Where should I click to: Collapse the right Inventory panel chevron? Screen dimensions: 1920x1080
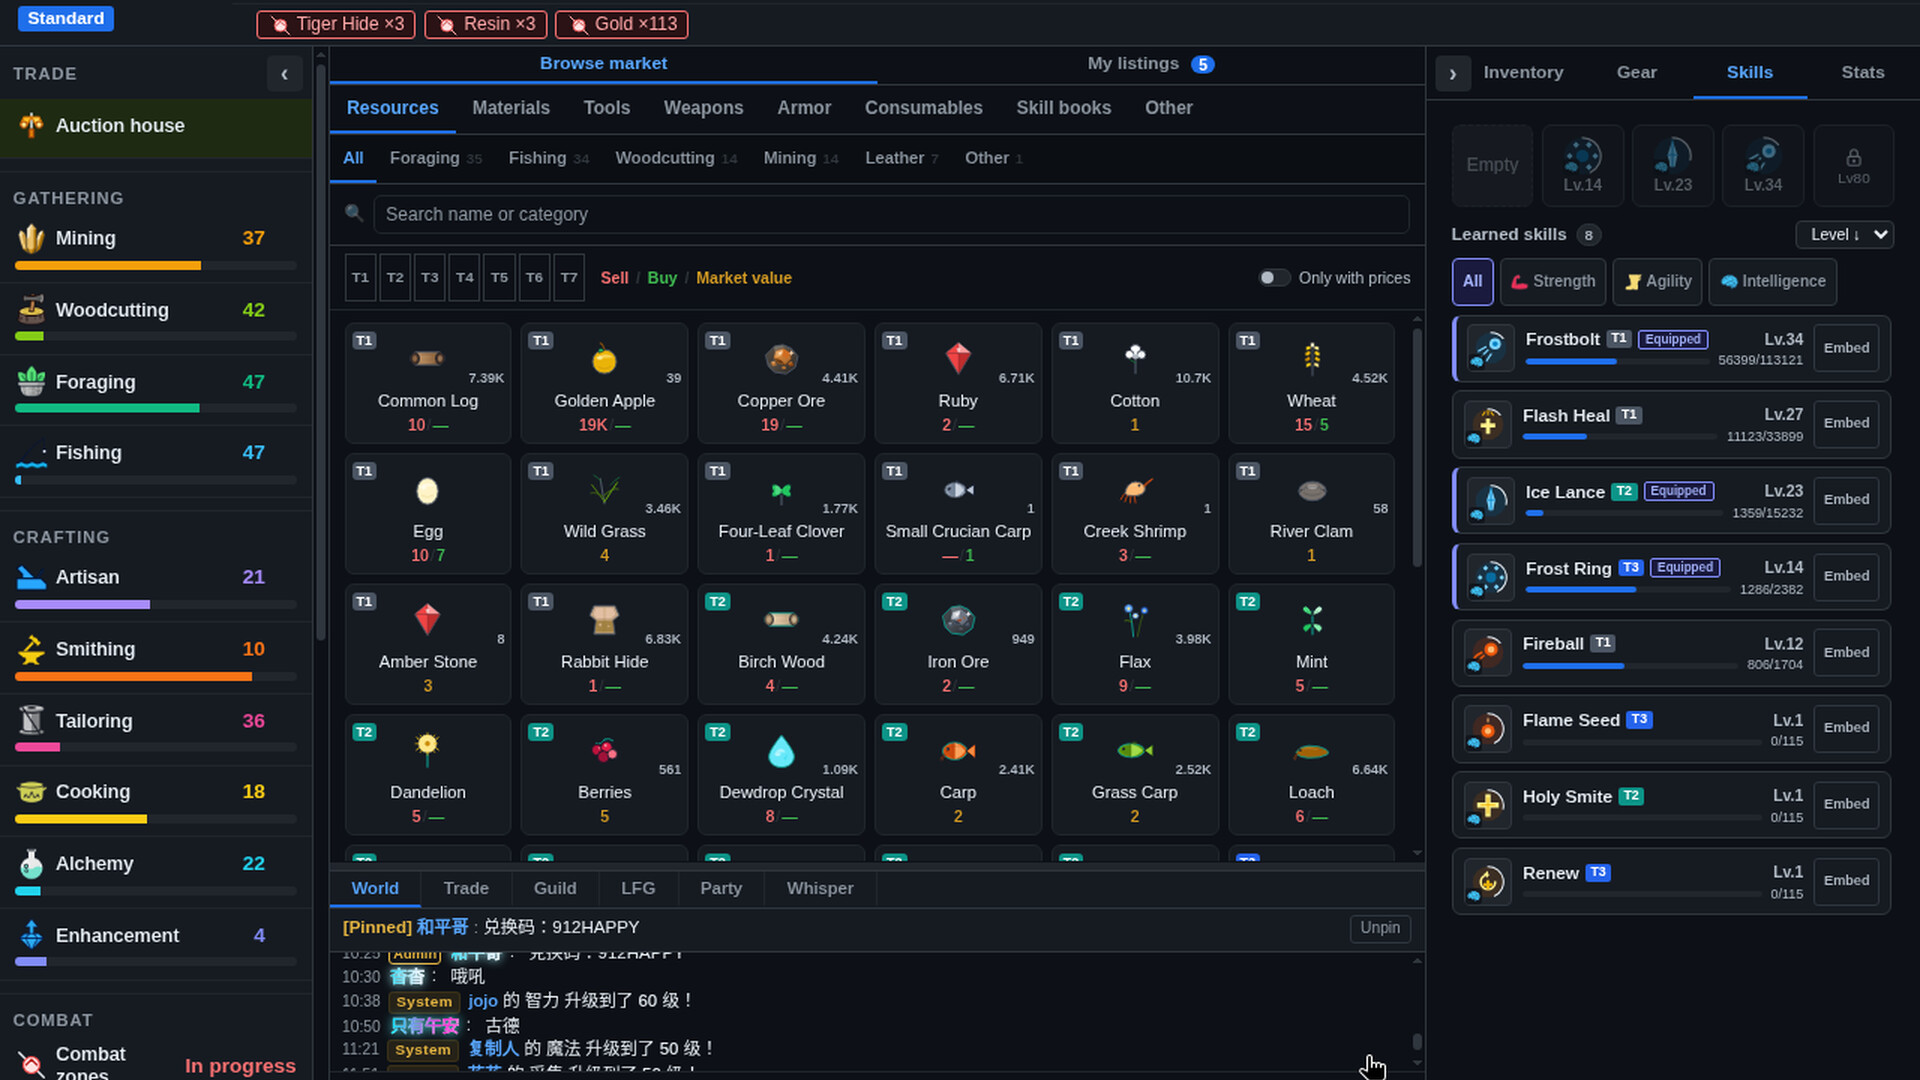1453,73
